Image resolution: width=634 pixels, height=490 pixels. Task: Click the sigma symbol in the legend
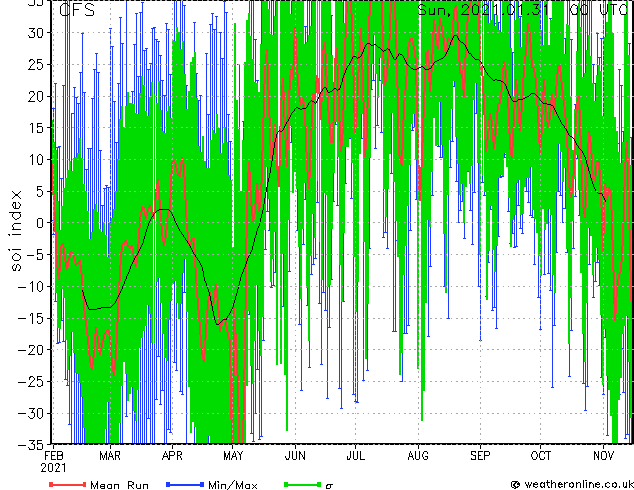(x=329, y=486)
